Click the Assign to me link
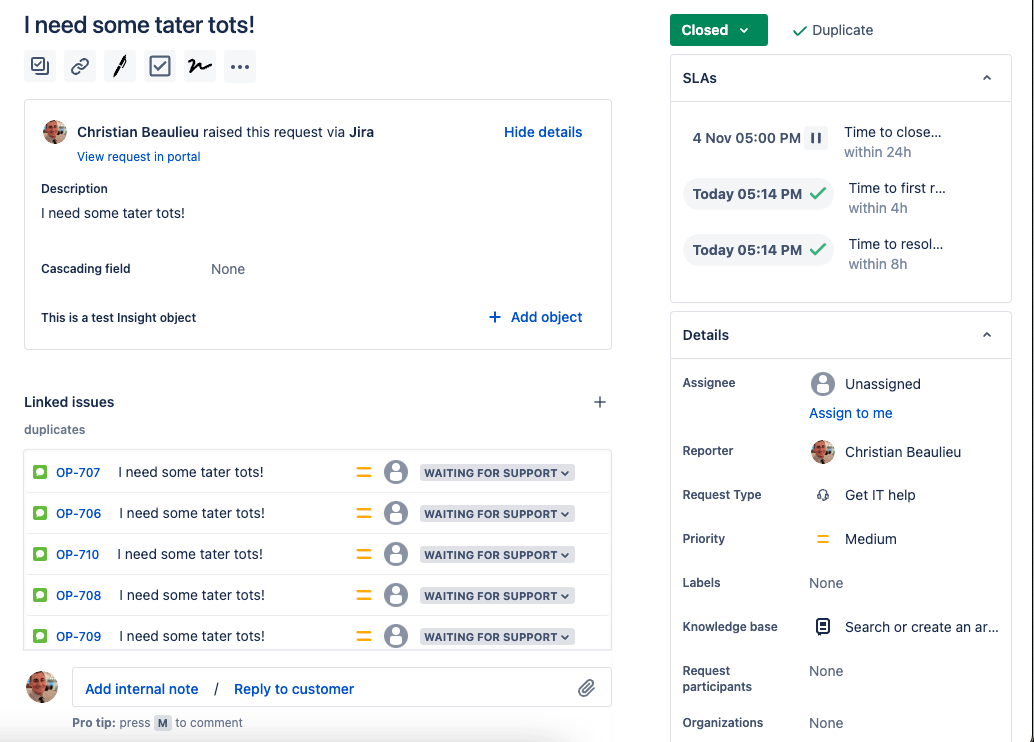 coord(851,413)
